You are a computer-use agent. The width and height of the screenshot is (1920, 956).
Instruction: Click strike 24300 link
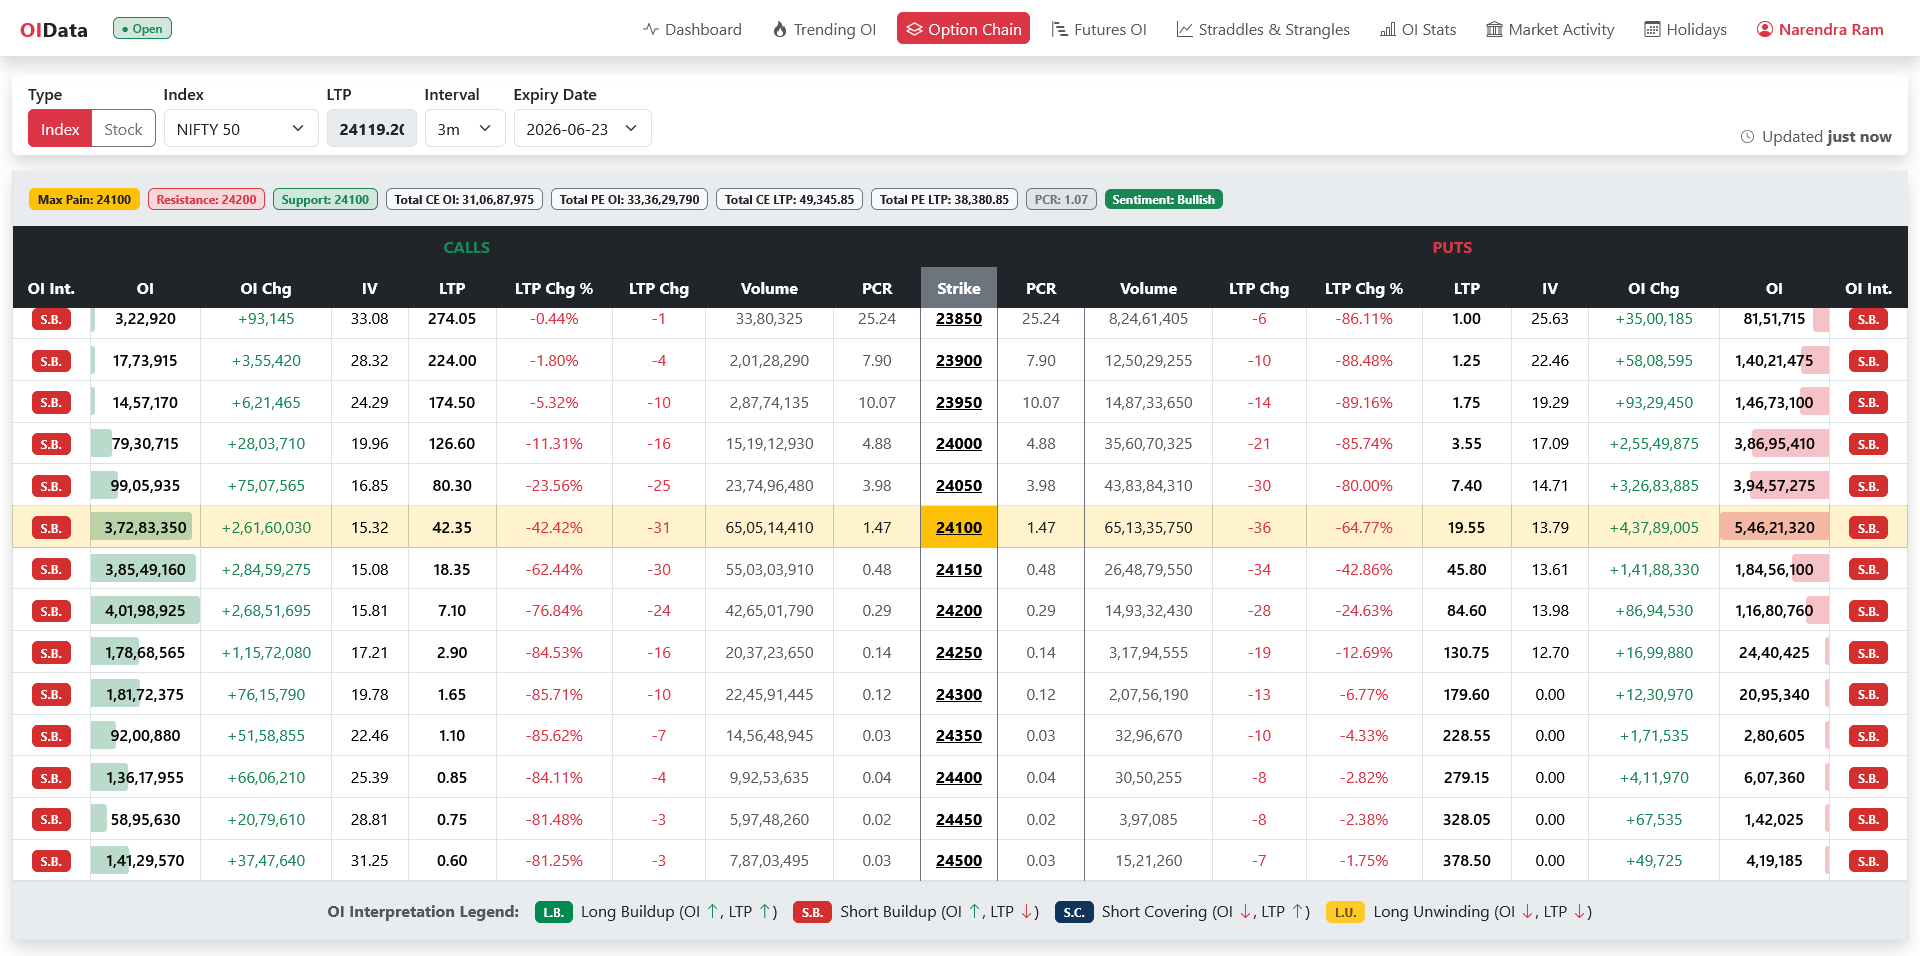(959, 695)
